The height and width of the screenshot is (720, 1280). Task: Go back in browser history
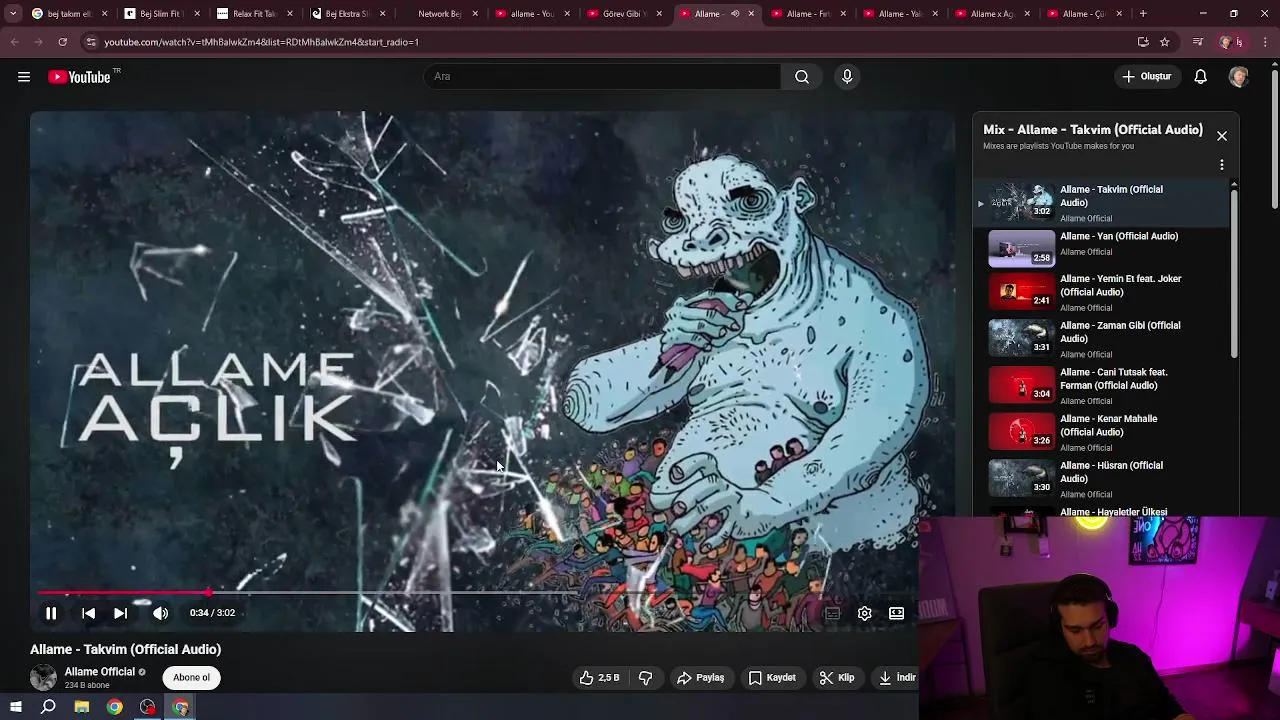15,42
